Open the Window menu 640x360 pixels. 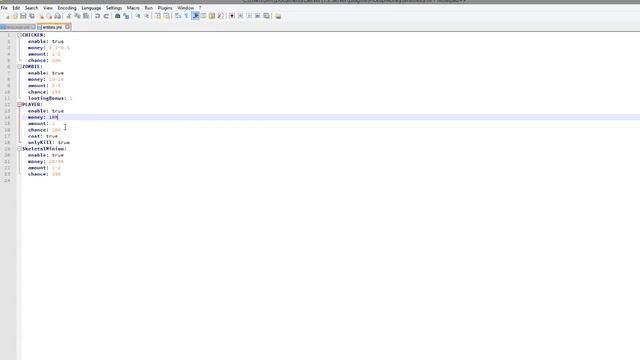[x=185, y=8]
